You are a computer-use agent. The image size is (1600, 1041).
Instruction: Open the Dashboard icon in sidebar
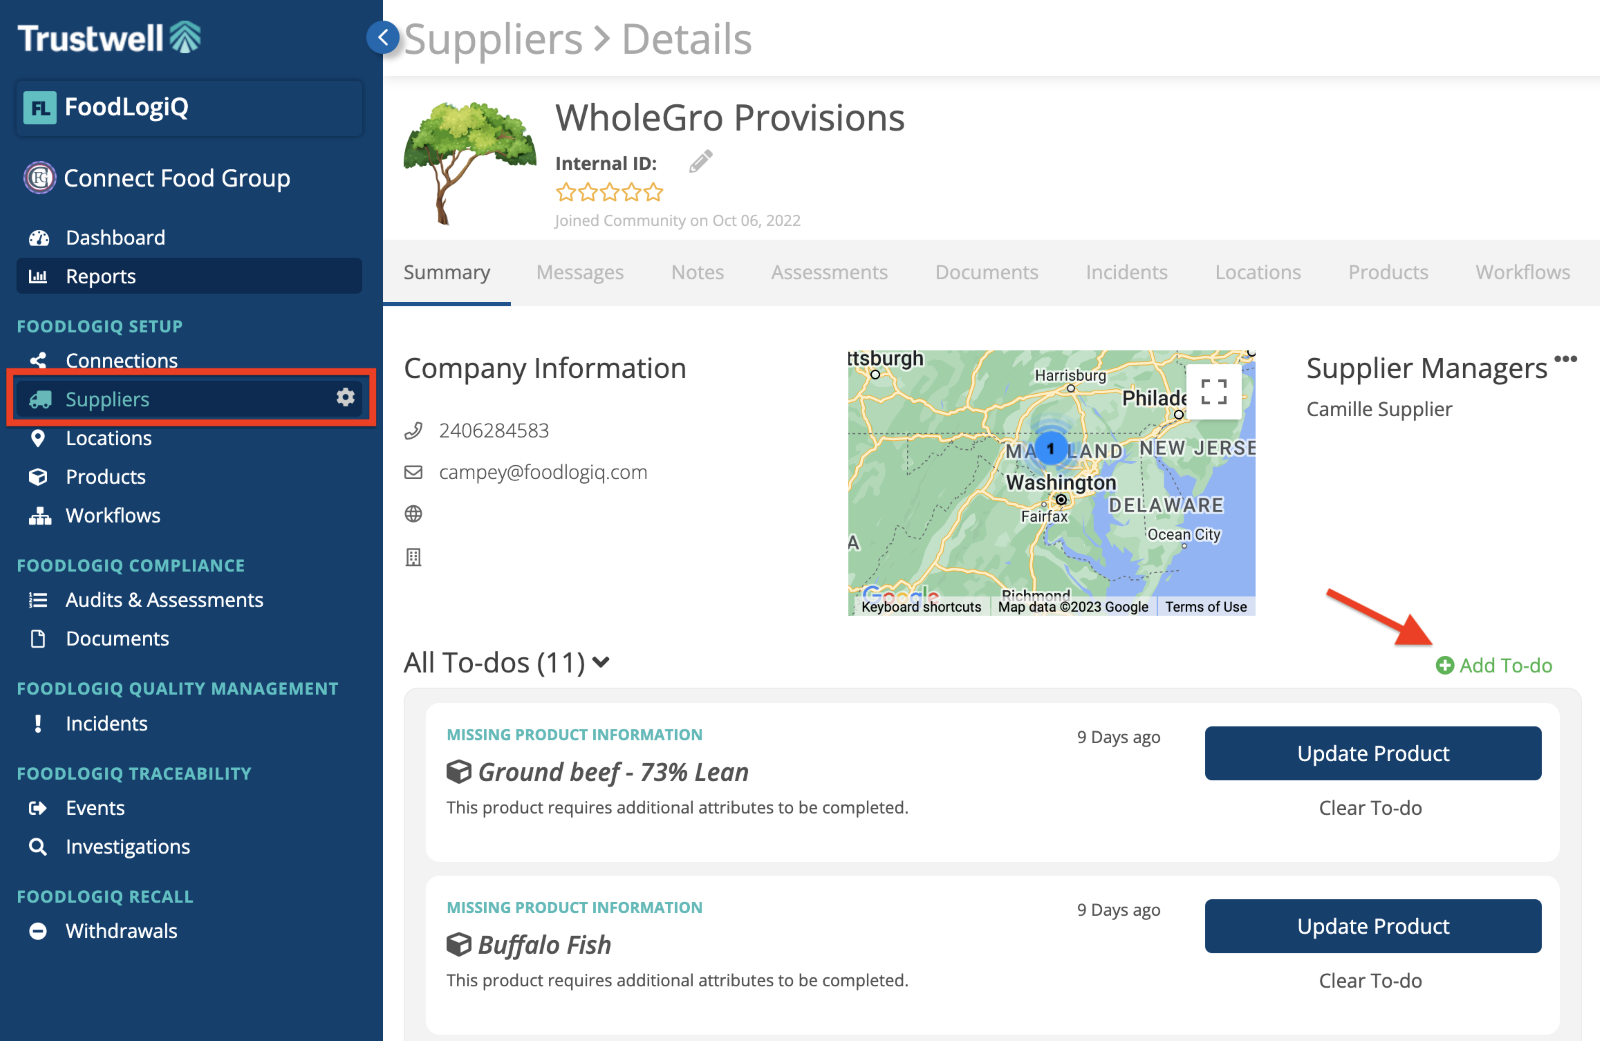click(x=39, y=238)
